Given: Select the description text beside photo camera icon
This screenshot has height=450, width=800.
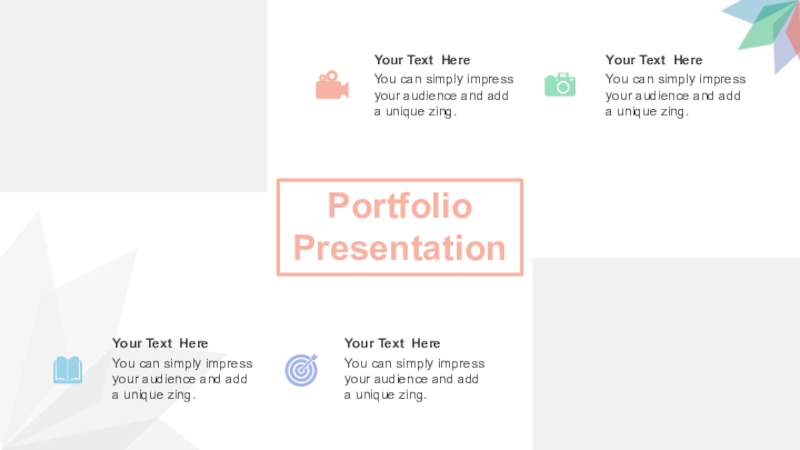Looking at the screenshot, I should pos(675,95).
